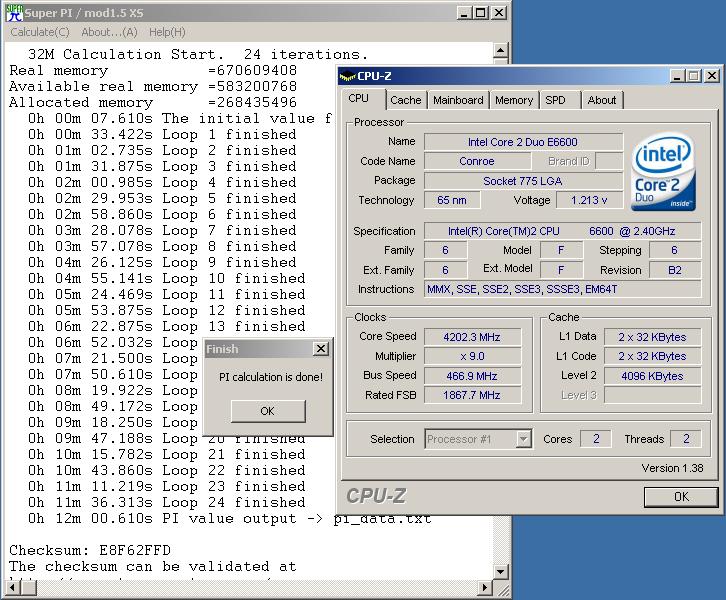Switch to the Memory tab
726x600 pixels.
coord(514,100)
